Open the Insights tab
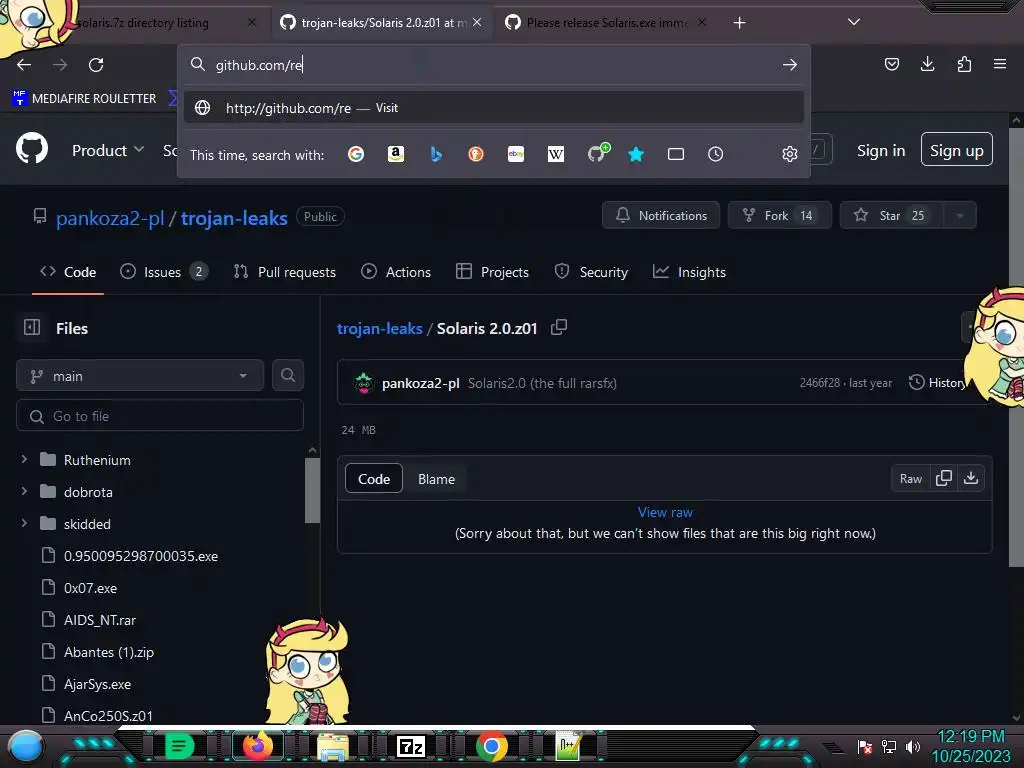 [x=689, y=272]
